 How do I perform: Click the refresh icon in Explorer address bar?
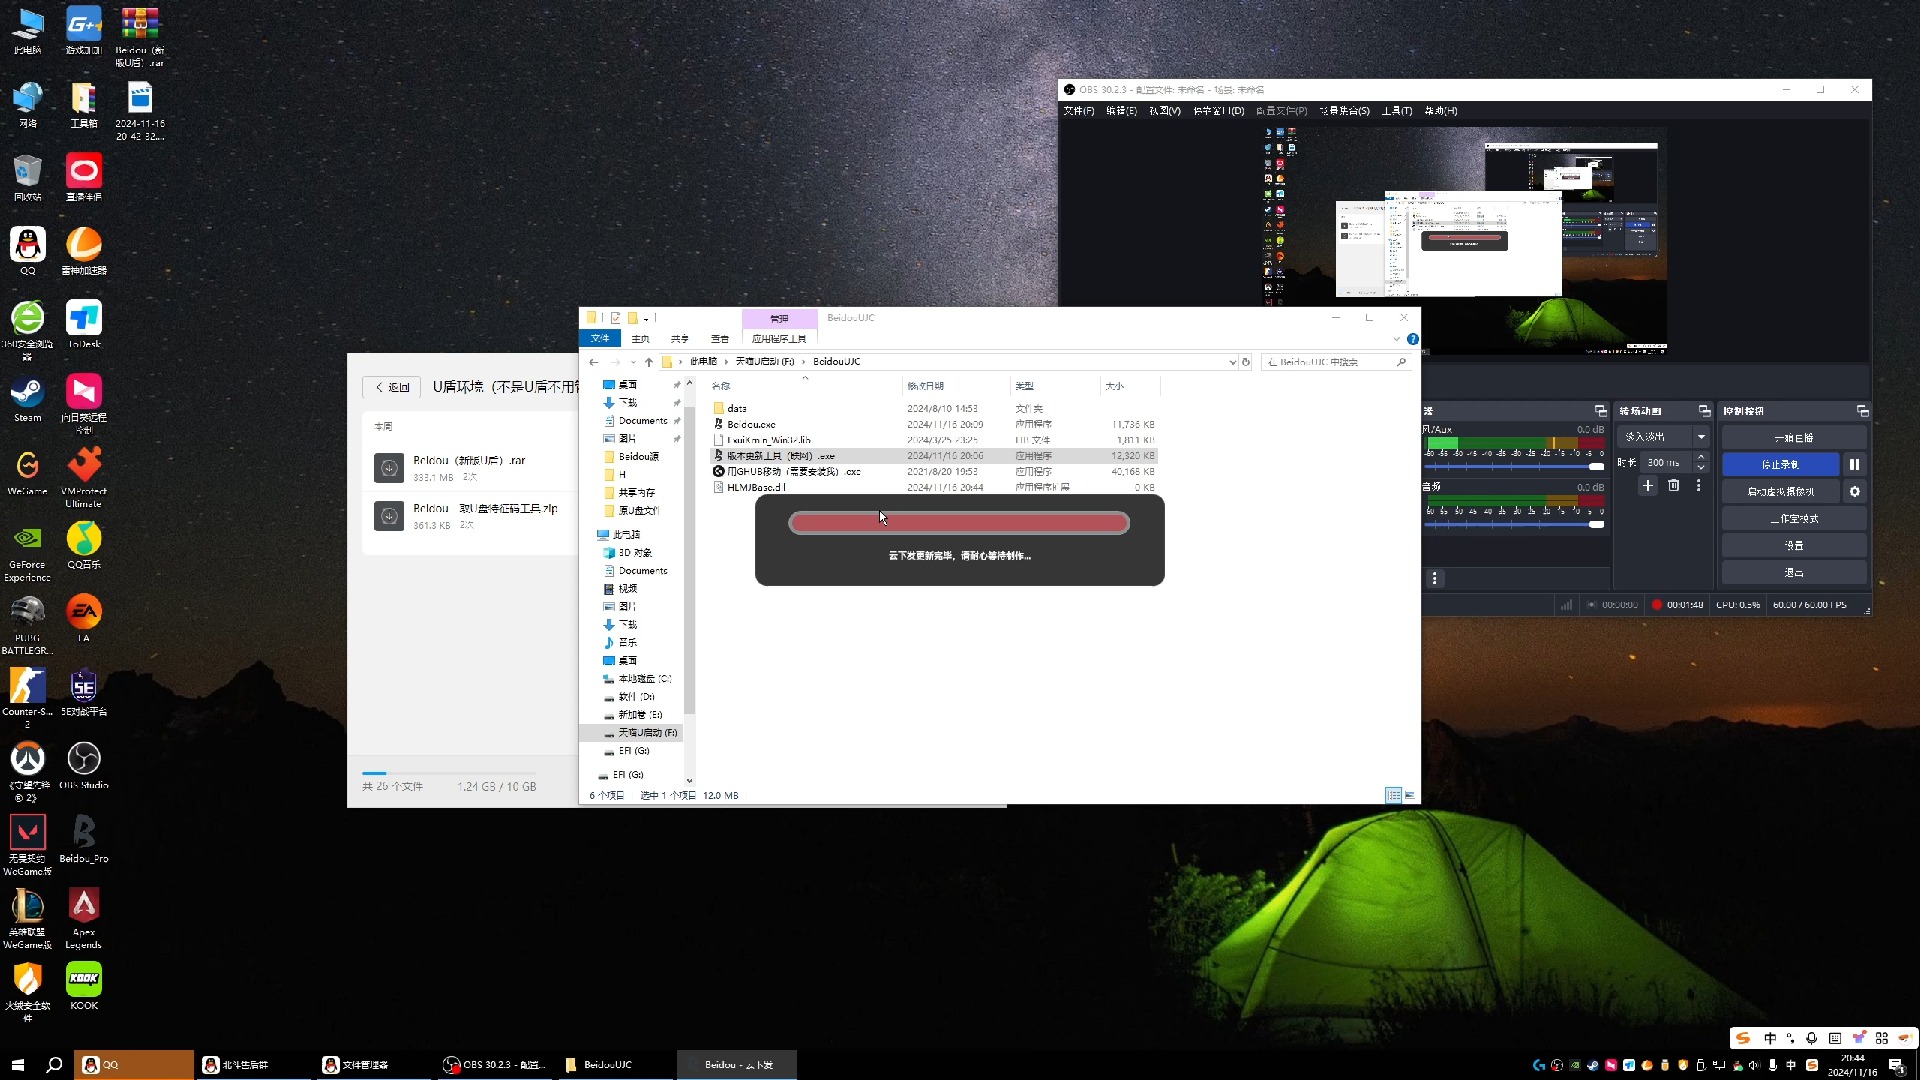click(1246, 362)
